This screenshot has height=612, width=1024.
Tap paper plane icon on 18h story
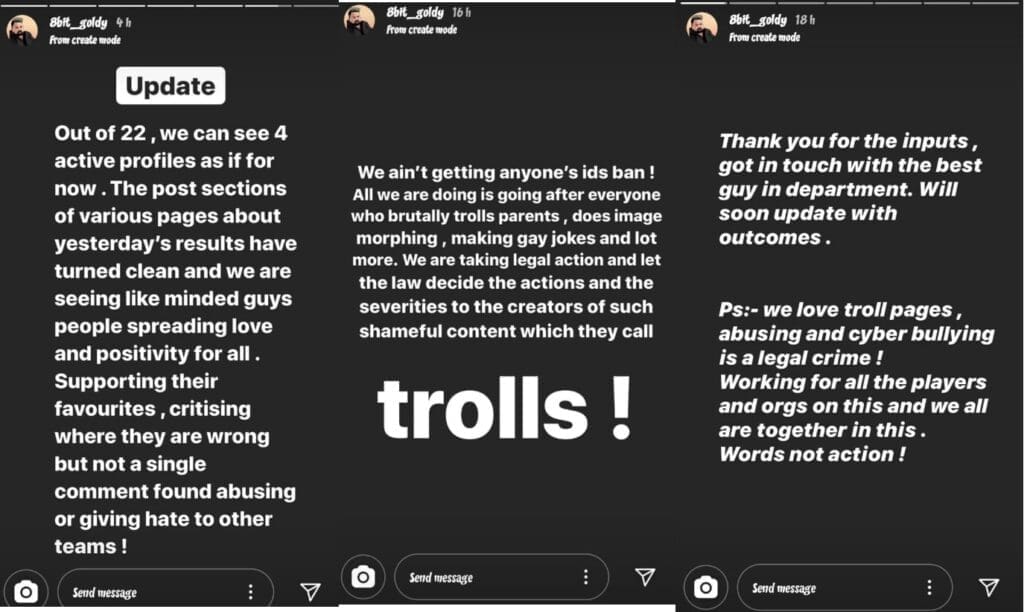point(988,587)
